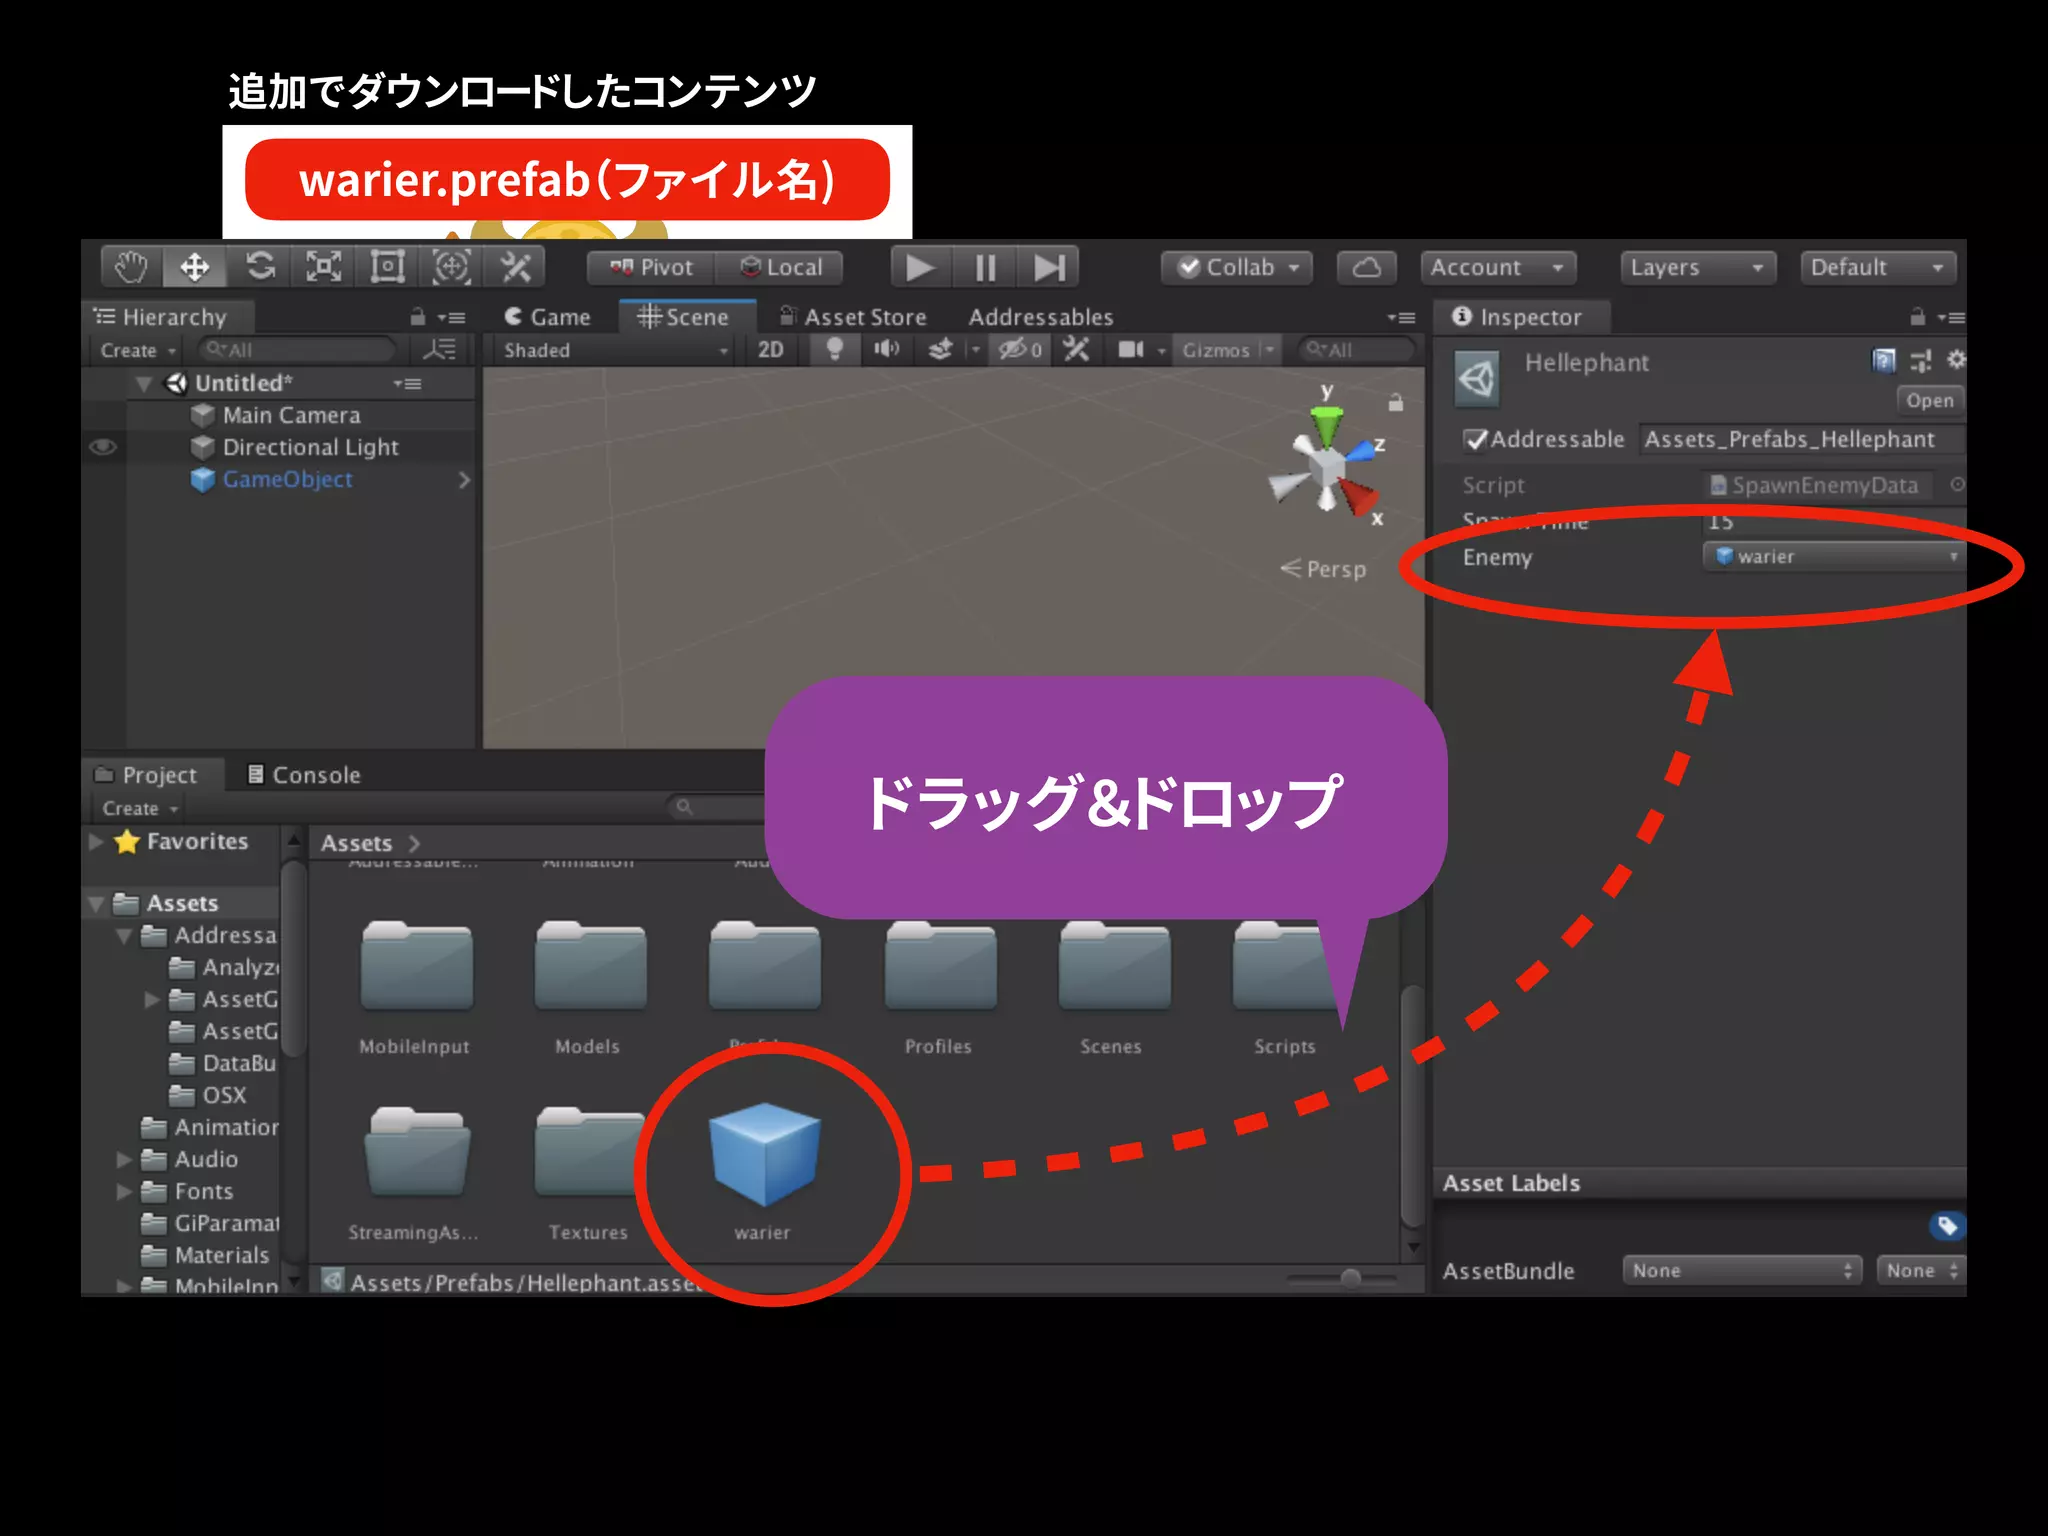Screen dimensions: 2048x1536
Task: Select the custom editor tools icon
Action: tap(515, 267)
